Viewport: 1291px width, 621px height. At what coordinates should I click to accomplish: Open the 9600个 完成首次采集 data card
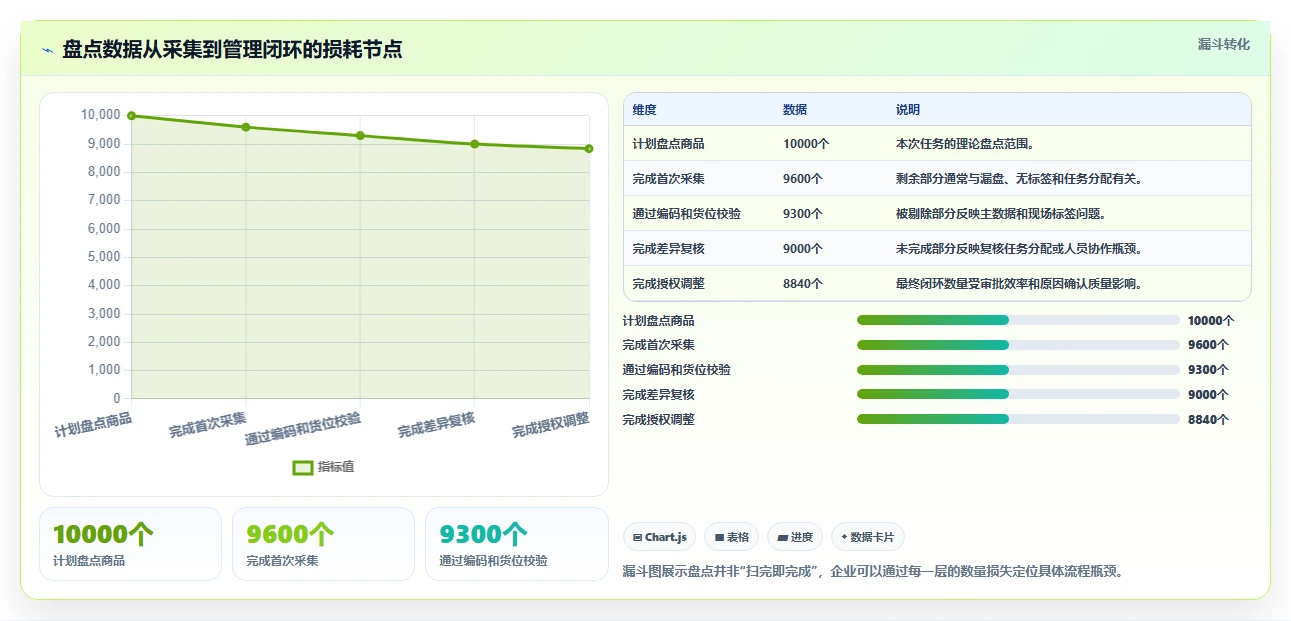click(x=323, y=544)
